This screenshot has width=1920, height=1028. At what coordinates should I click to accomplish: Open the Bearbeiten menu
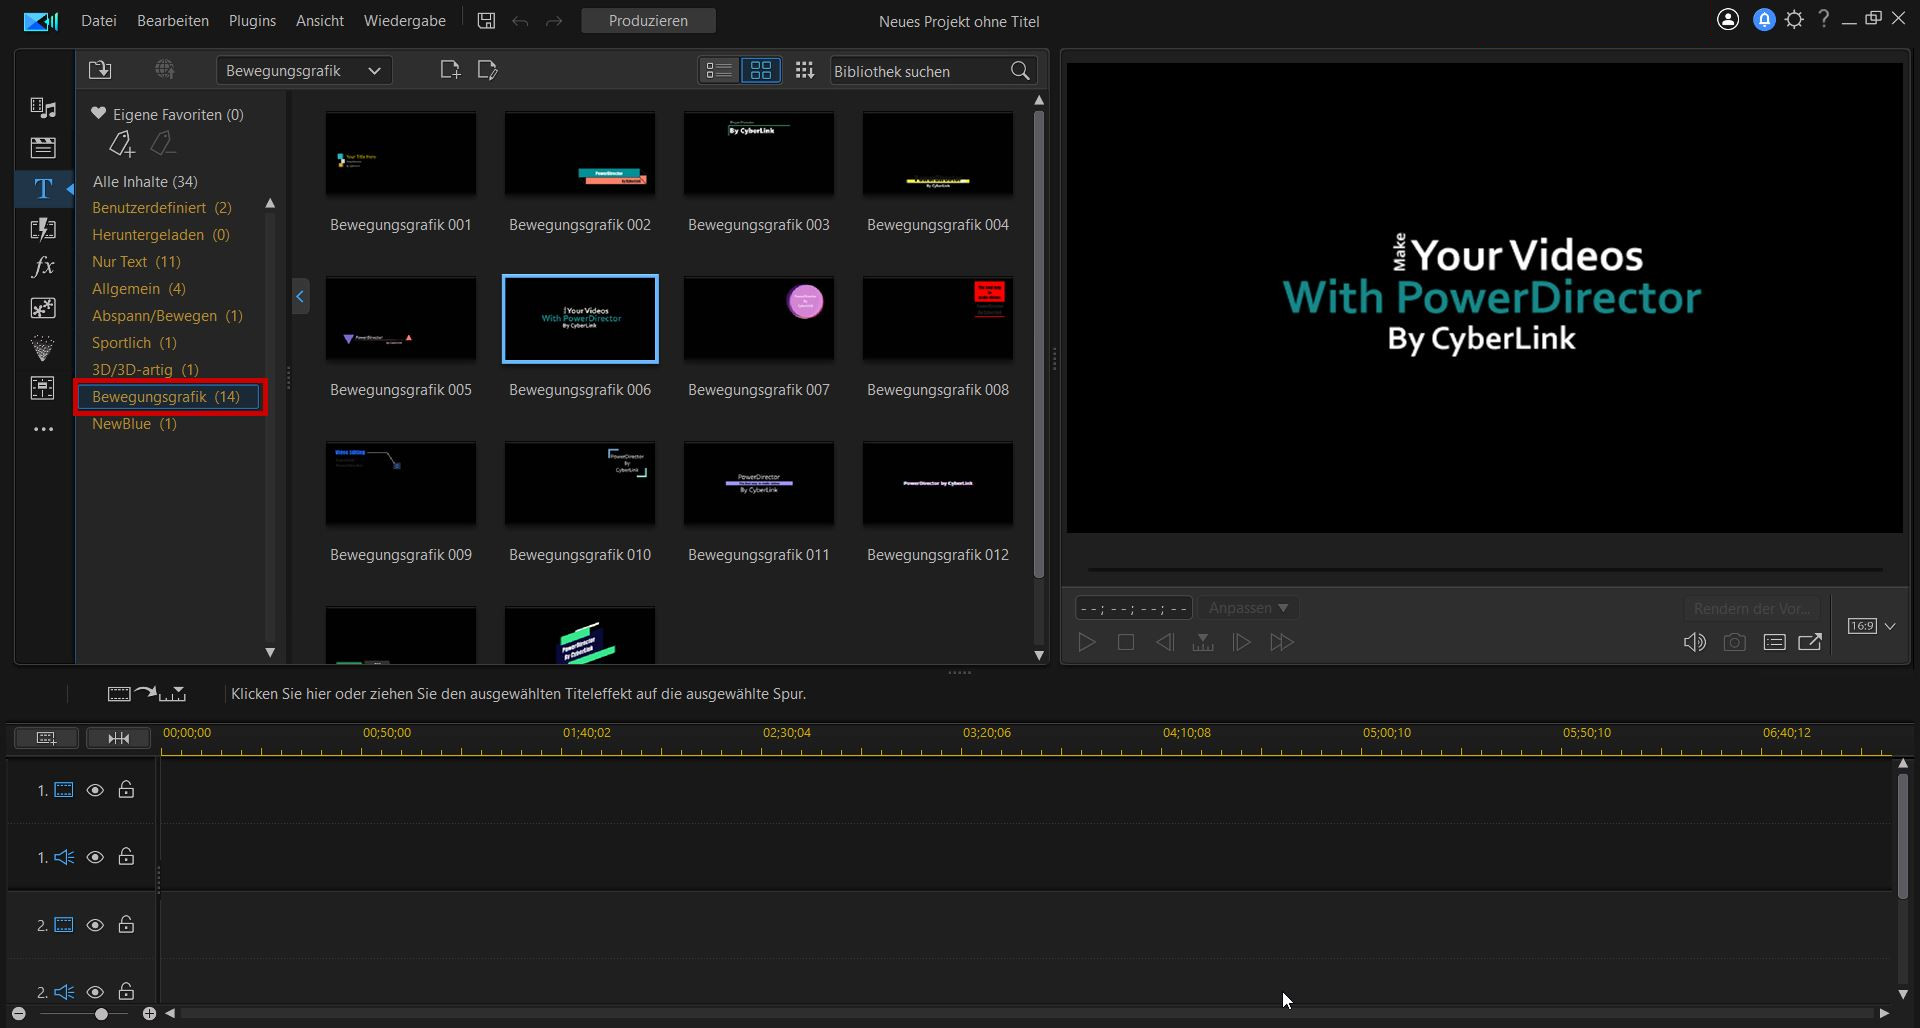[173, 20]
